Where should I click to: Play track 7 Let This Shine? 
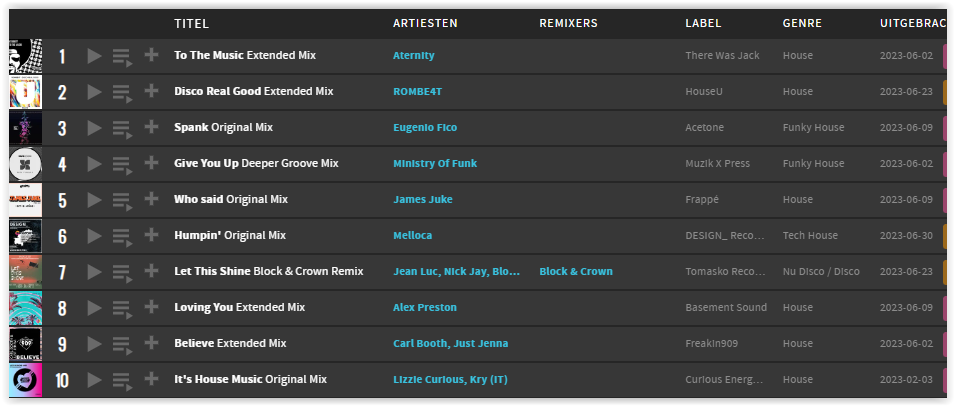pos(94,271)
